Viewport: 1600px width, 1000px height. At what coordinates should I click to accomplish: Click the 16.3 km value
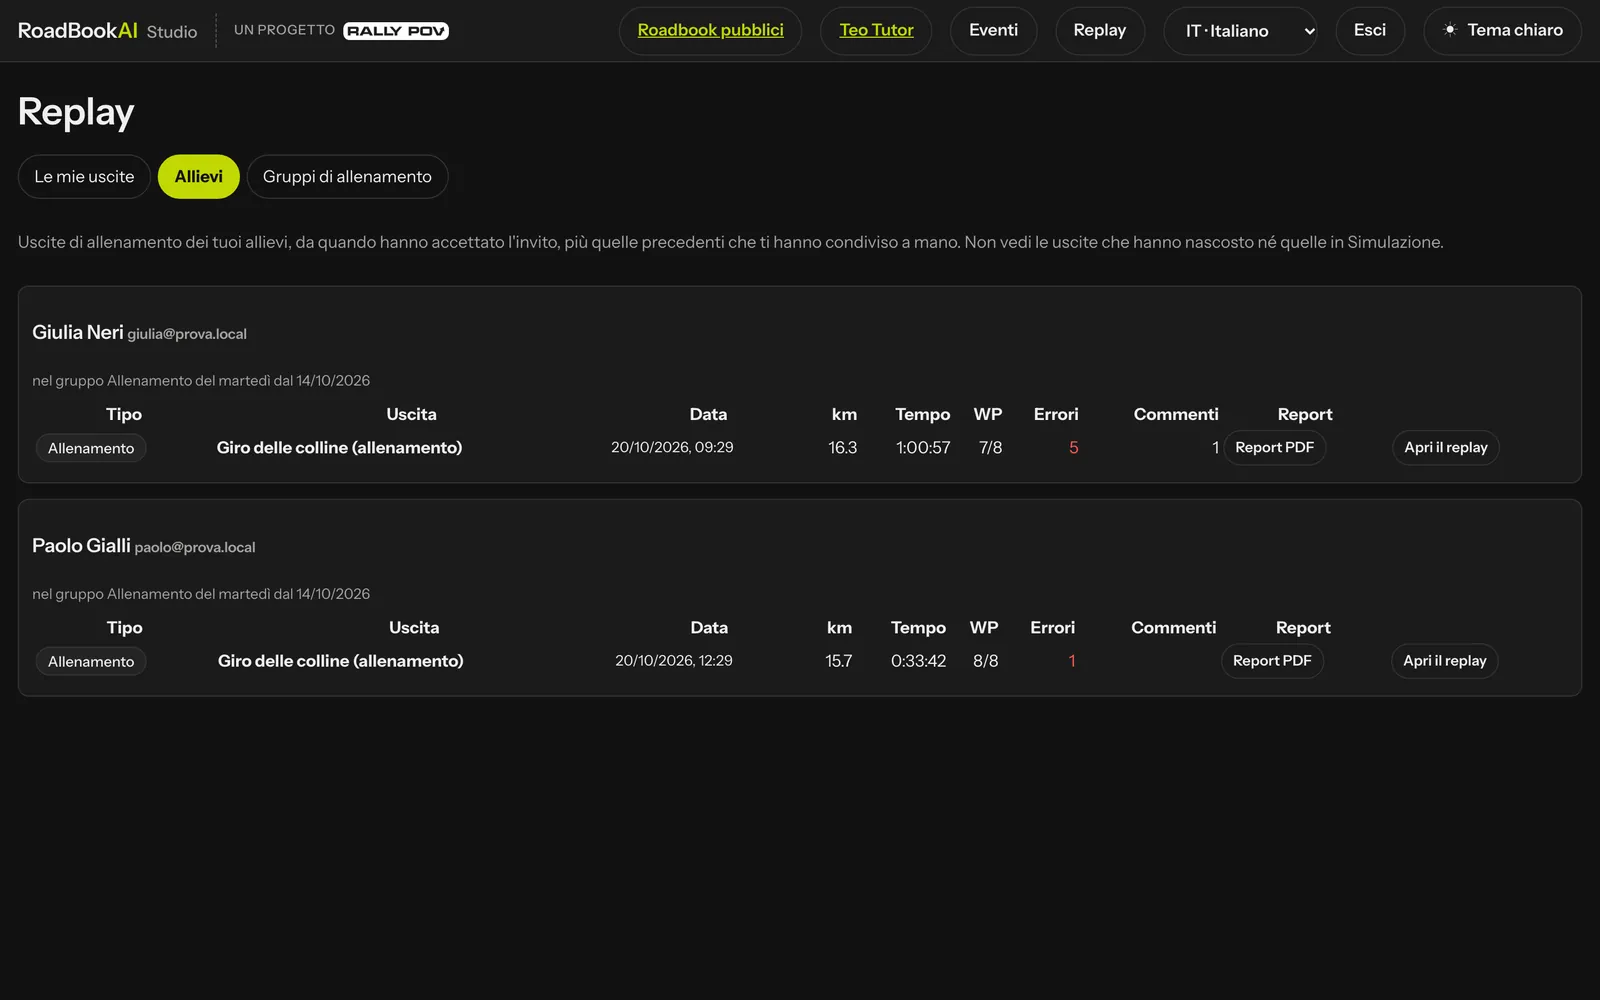point(842,448)
